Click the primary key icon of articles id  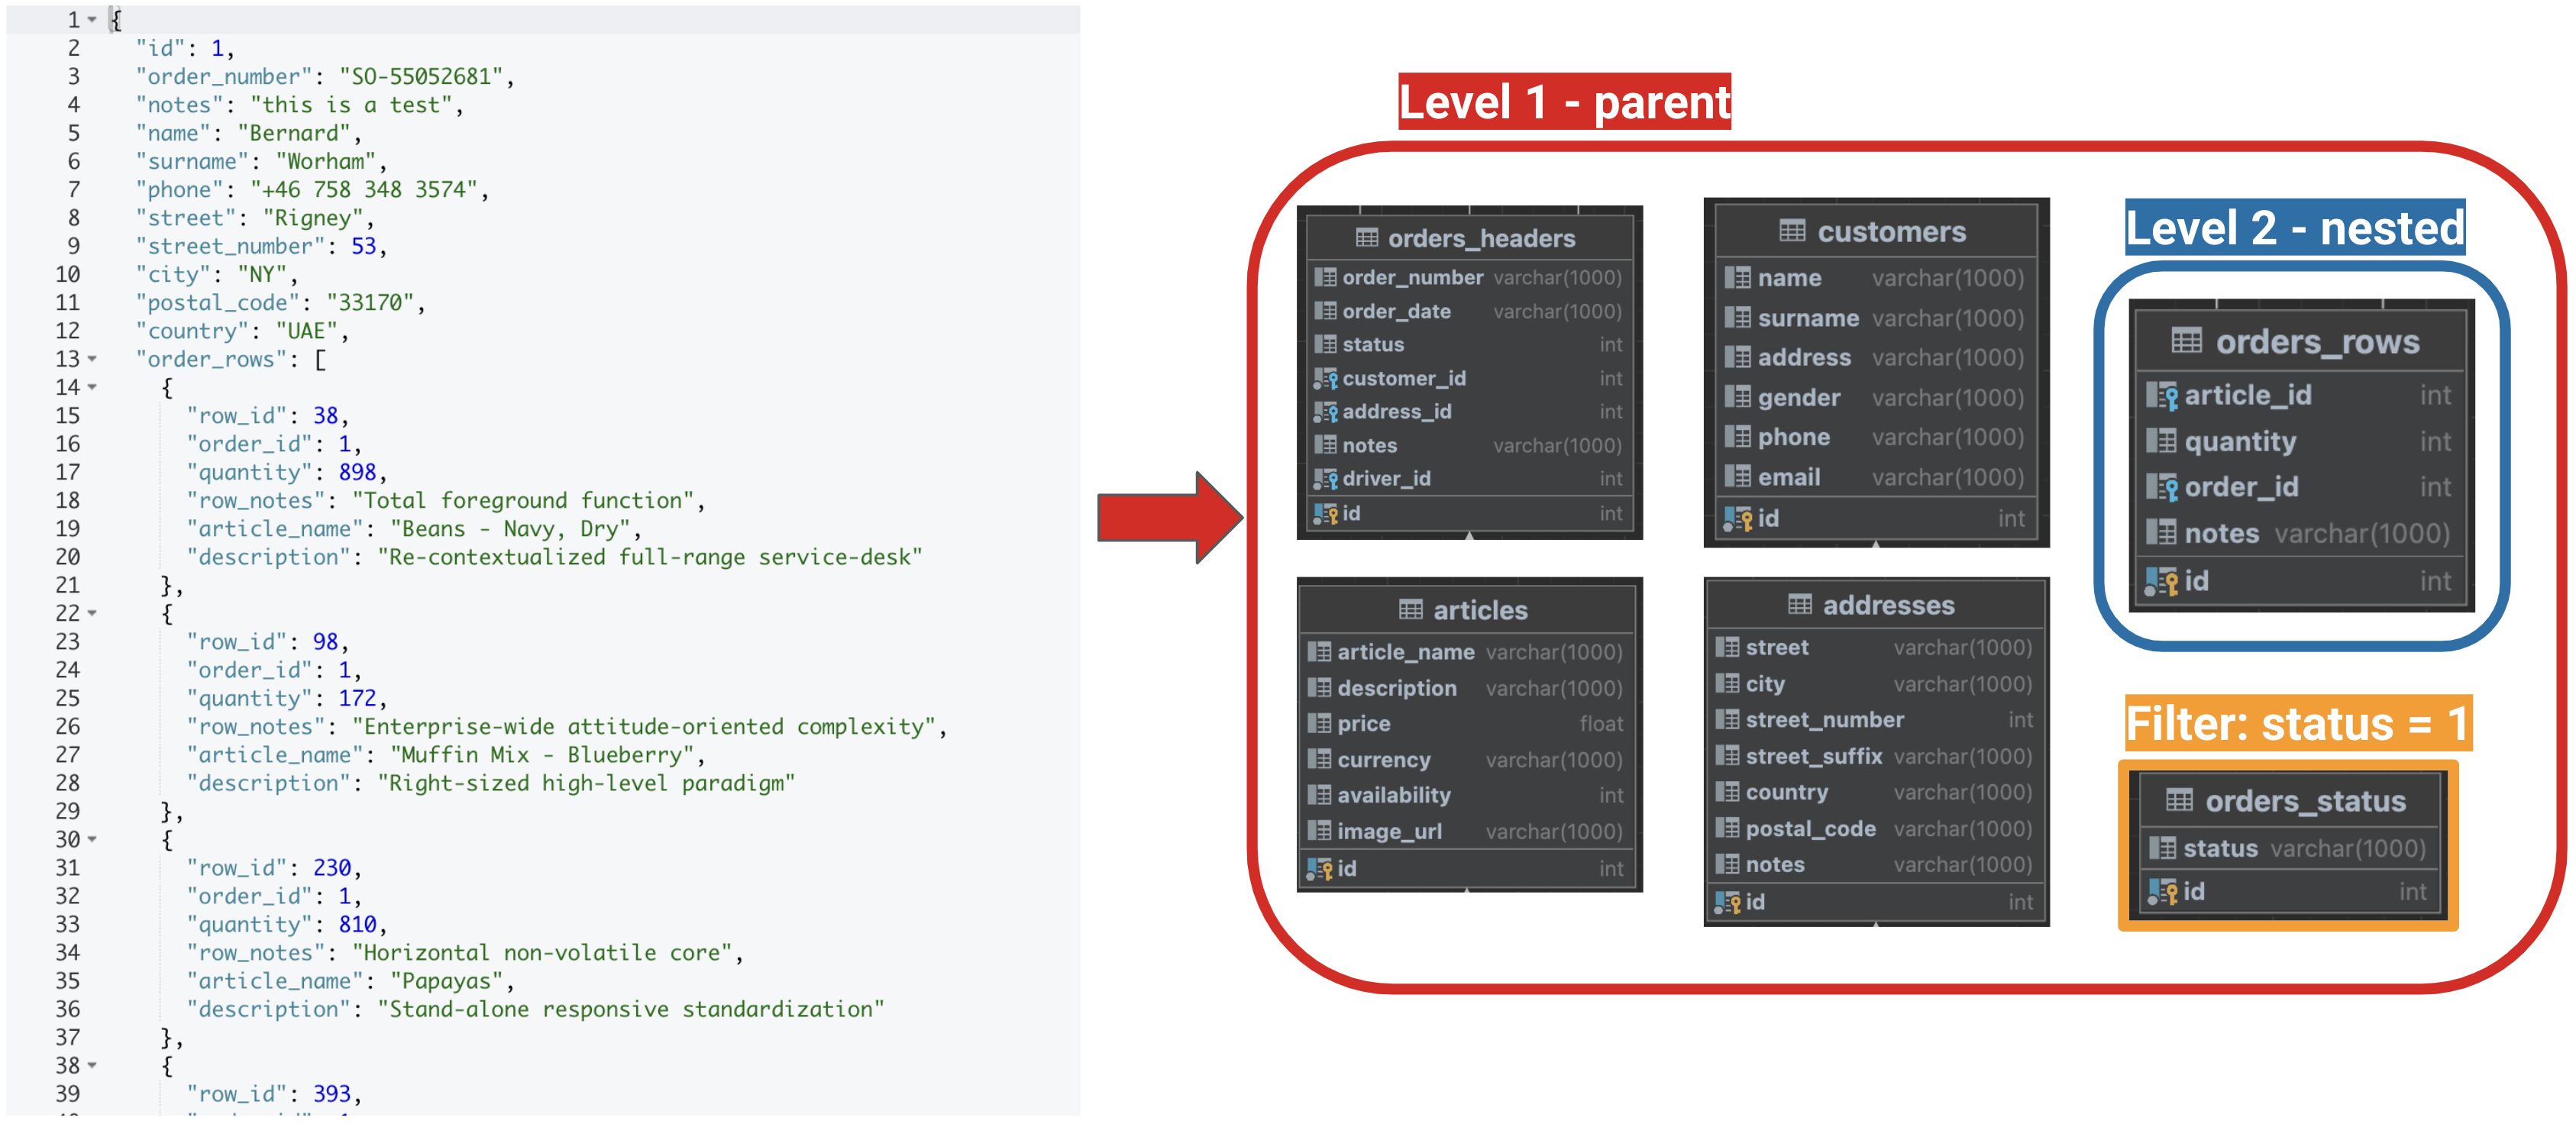click(x=1319, y=869)
